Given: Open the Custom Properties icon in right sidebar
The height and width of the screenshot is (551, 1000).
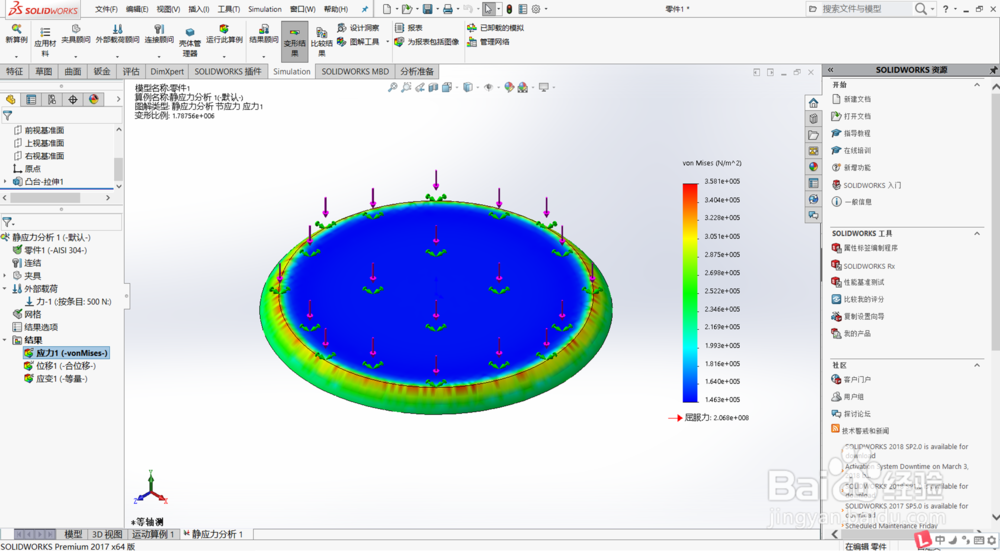Looking at the screenshot, I should click(x=813, y=183).
